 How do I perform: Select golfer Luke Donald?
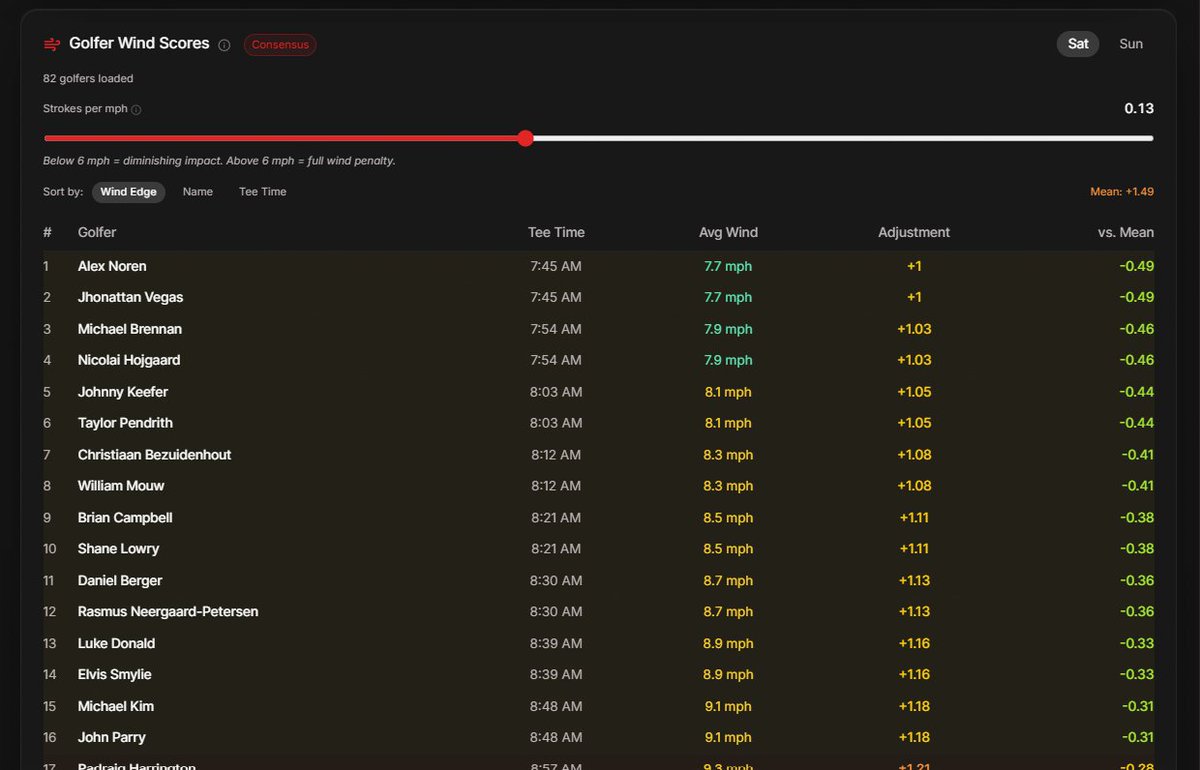[117, 644]
